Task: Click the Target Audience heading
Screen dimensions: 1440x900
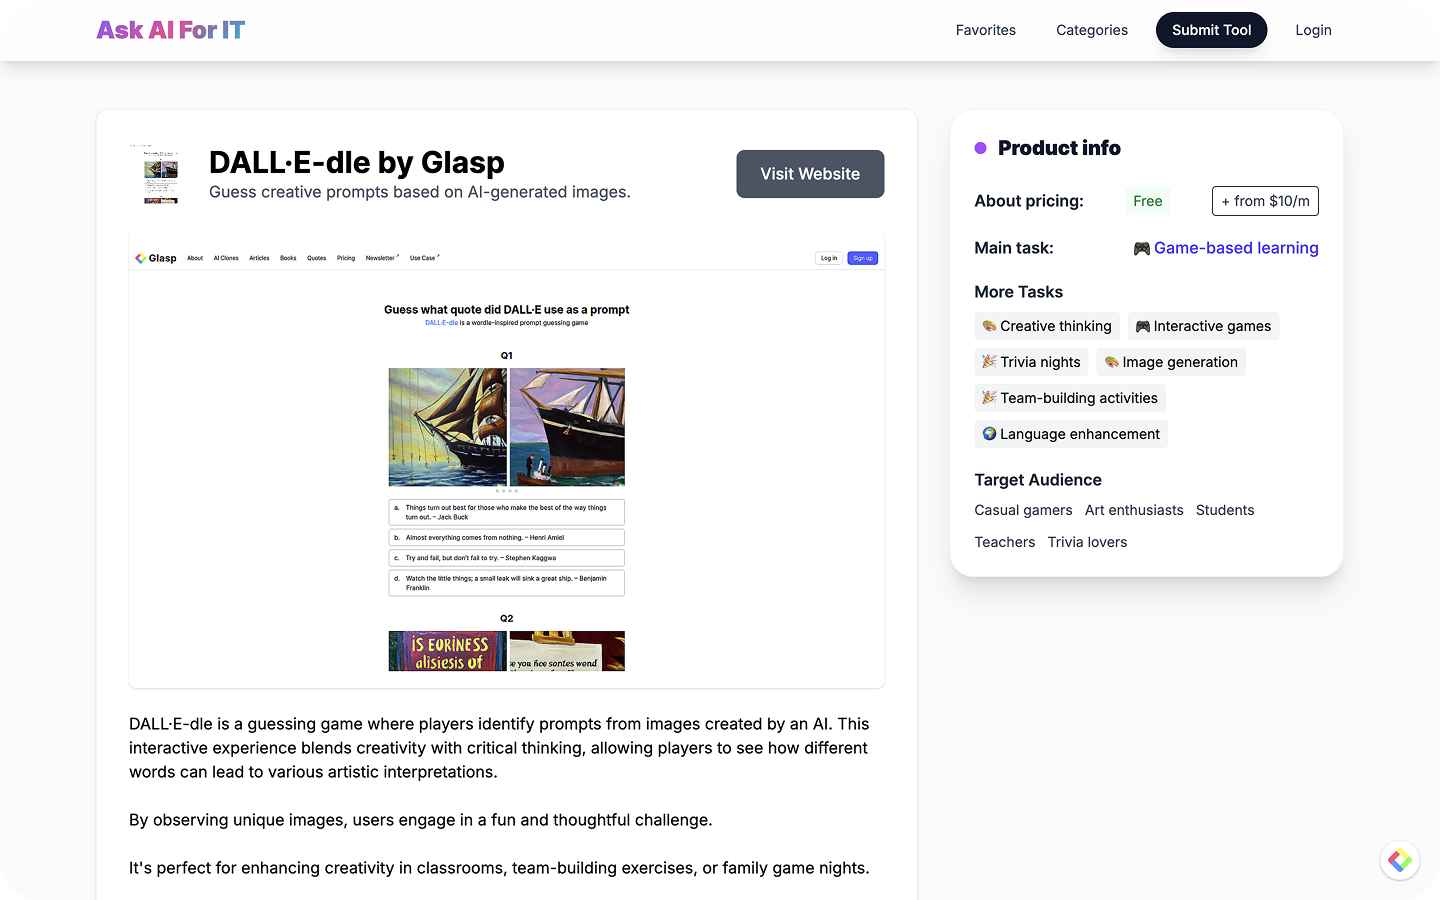Action: point(1038,480)
